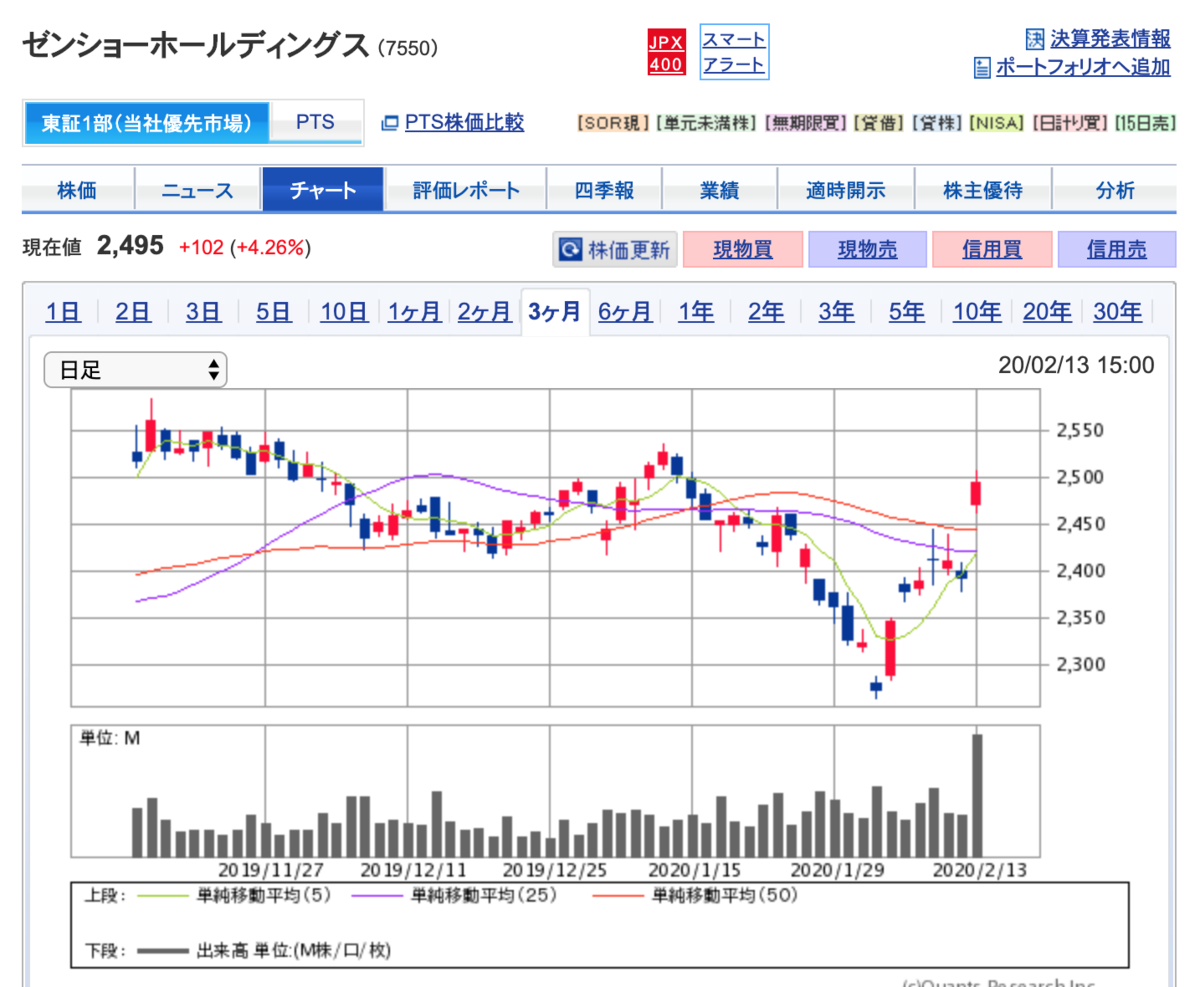Go to the 四季報 tab
The image size is (1200, 987).
(605, 190)
